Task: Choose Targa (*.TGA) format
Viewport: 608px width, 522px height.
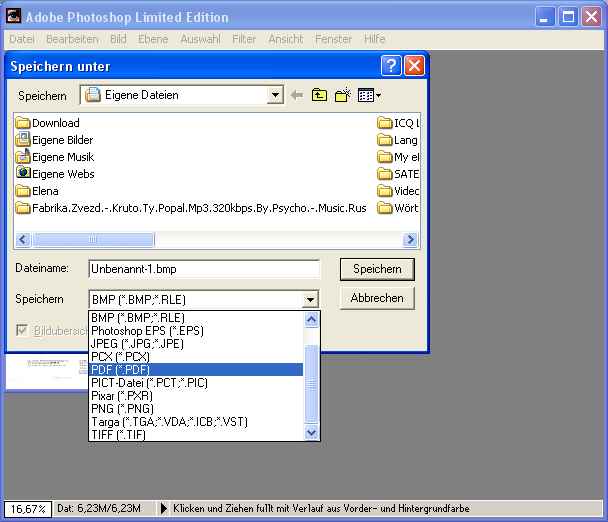Action: coord(195,422)
